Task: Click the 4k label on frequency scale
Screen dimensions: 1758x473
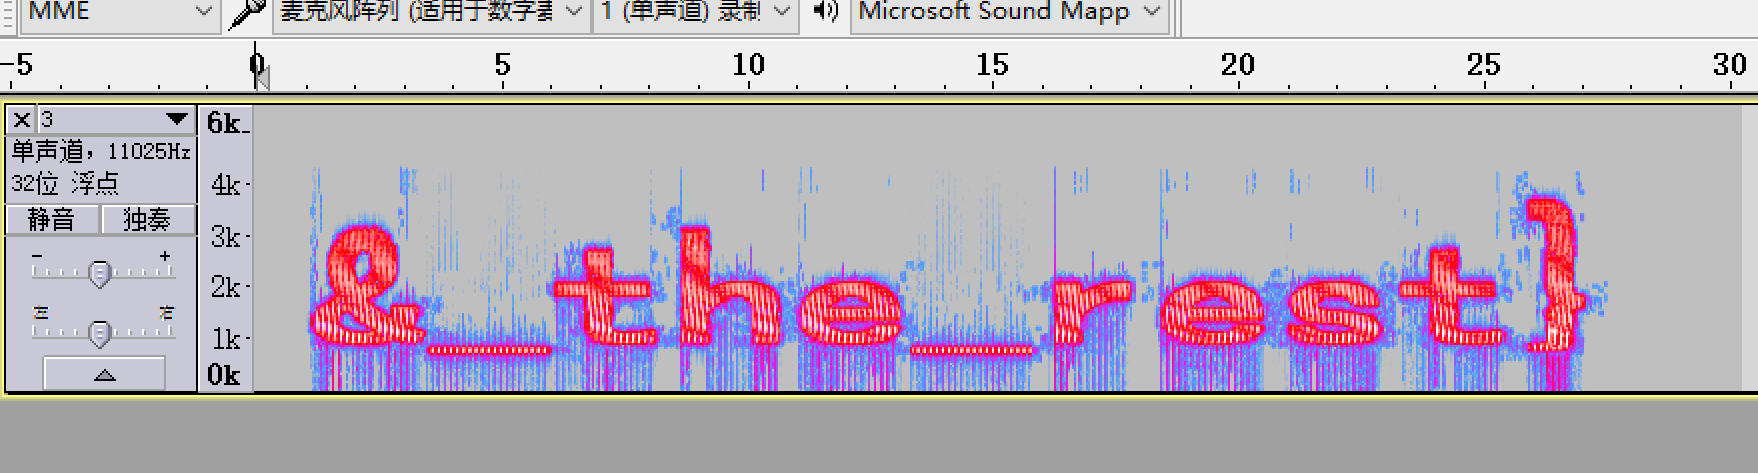Action: click(226, 185)
